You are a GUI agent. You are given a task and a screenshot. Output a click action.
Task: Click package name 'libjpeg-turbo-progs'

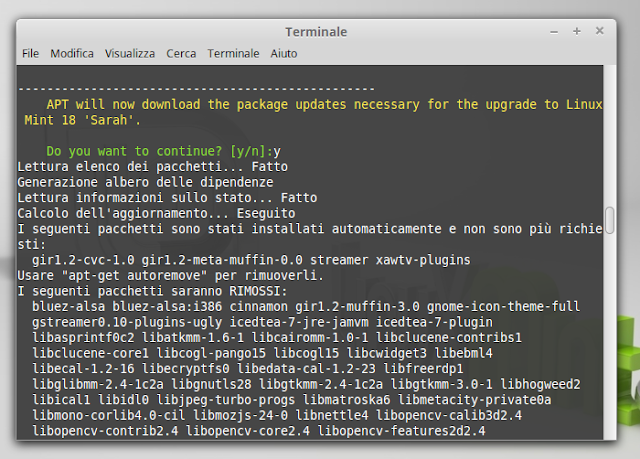pyautogui.click(x=226, y=400)
